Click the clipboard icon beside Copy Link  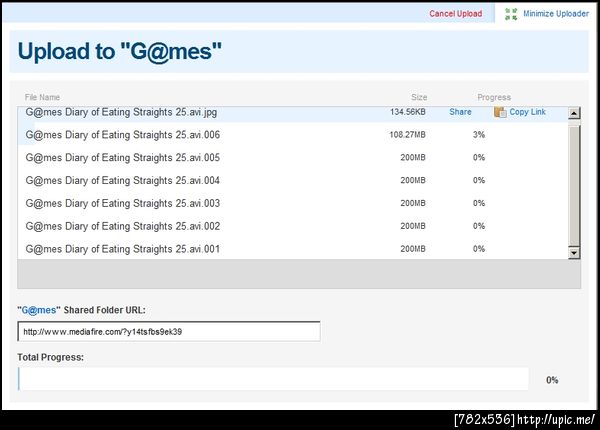500,112
